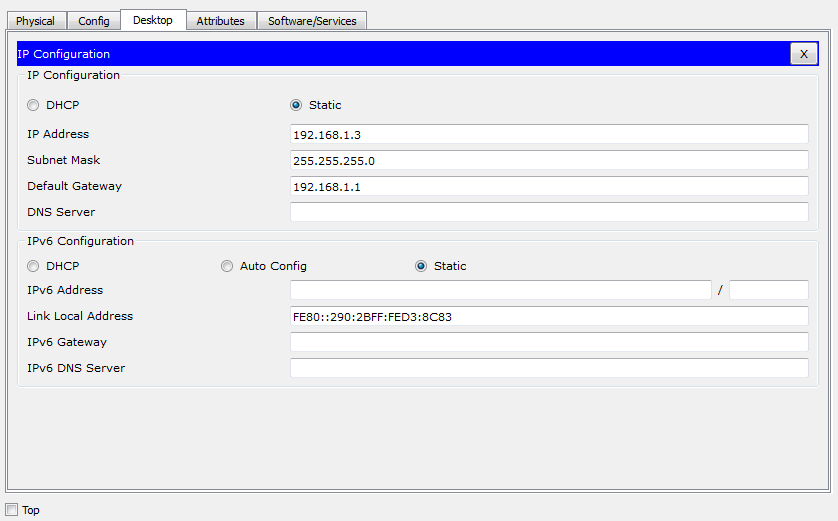Click the IPv6 Configuration group heading

(80, 241)
